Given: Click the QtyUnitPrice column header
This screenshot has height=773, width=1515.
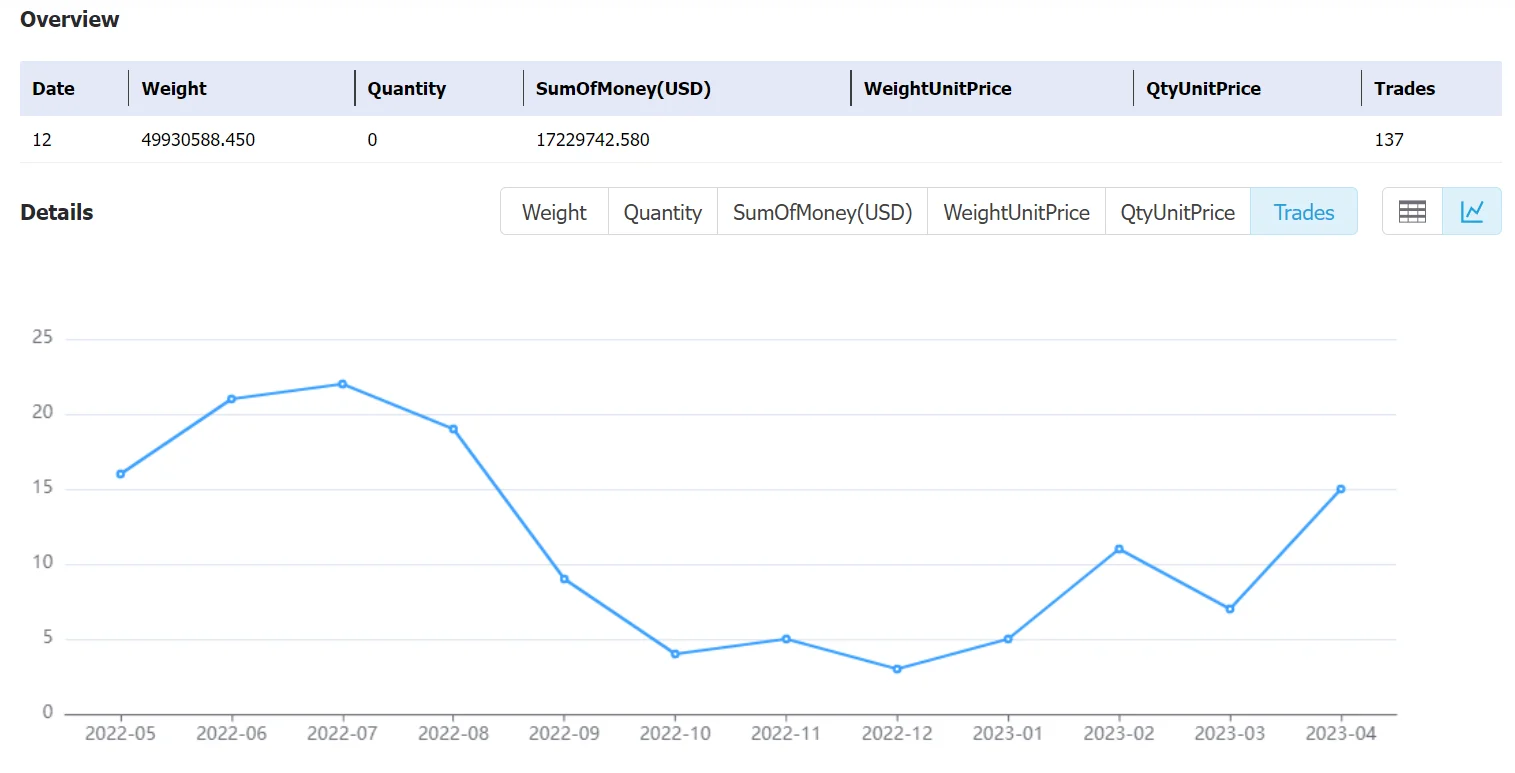Looking at the screenshot, I should tap(1203, 88).
